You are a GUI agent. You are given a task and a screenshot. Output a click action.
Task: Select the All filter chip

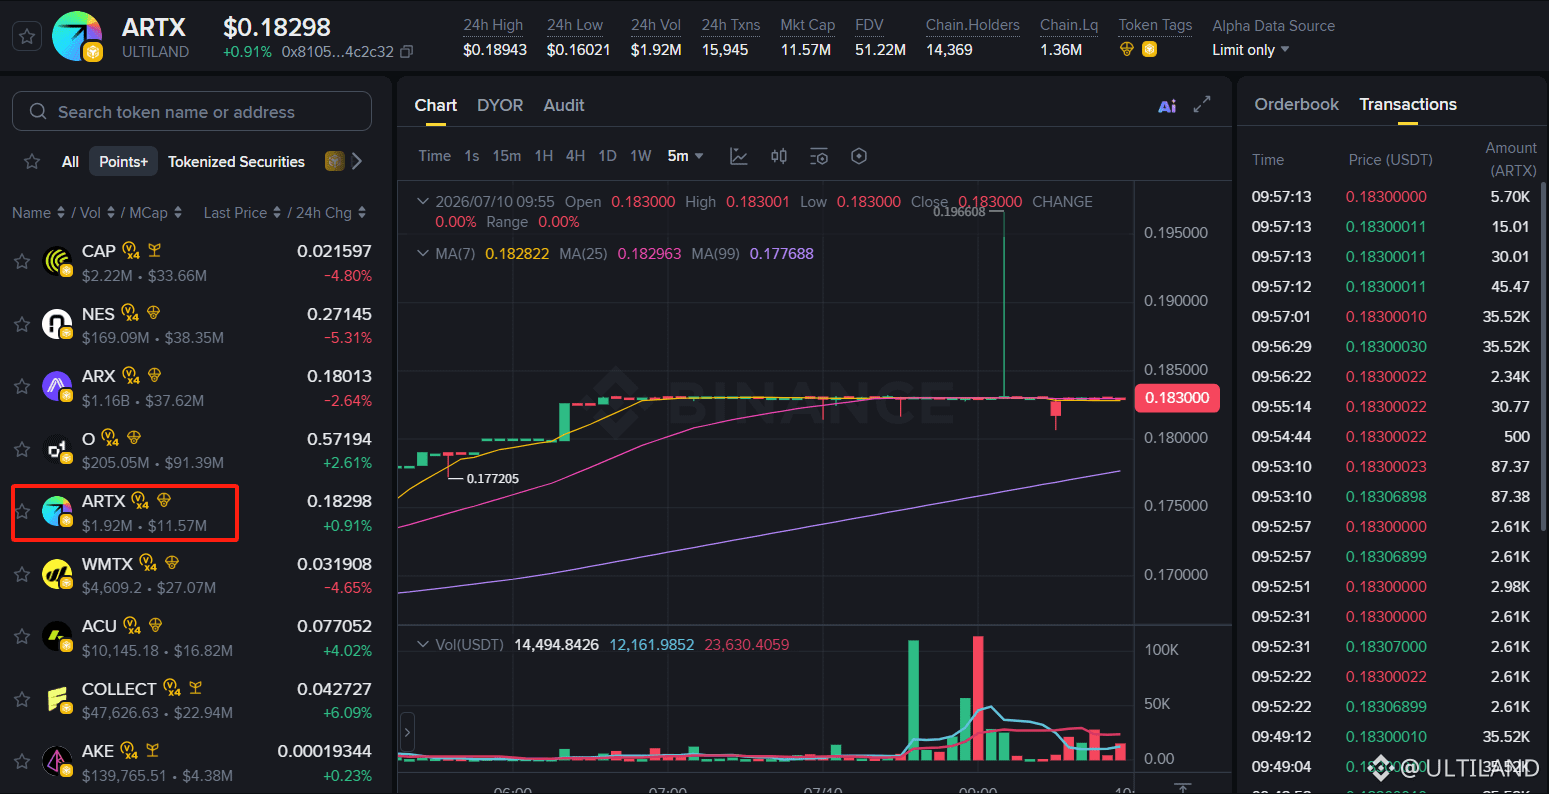point(70,161)
